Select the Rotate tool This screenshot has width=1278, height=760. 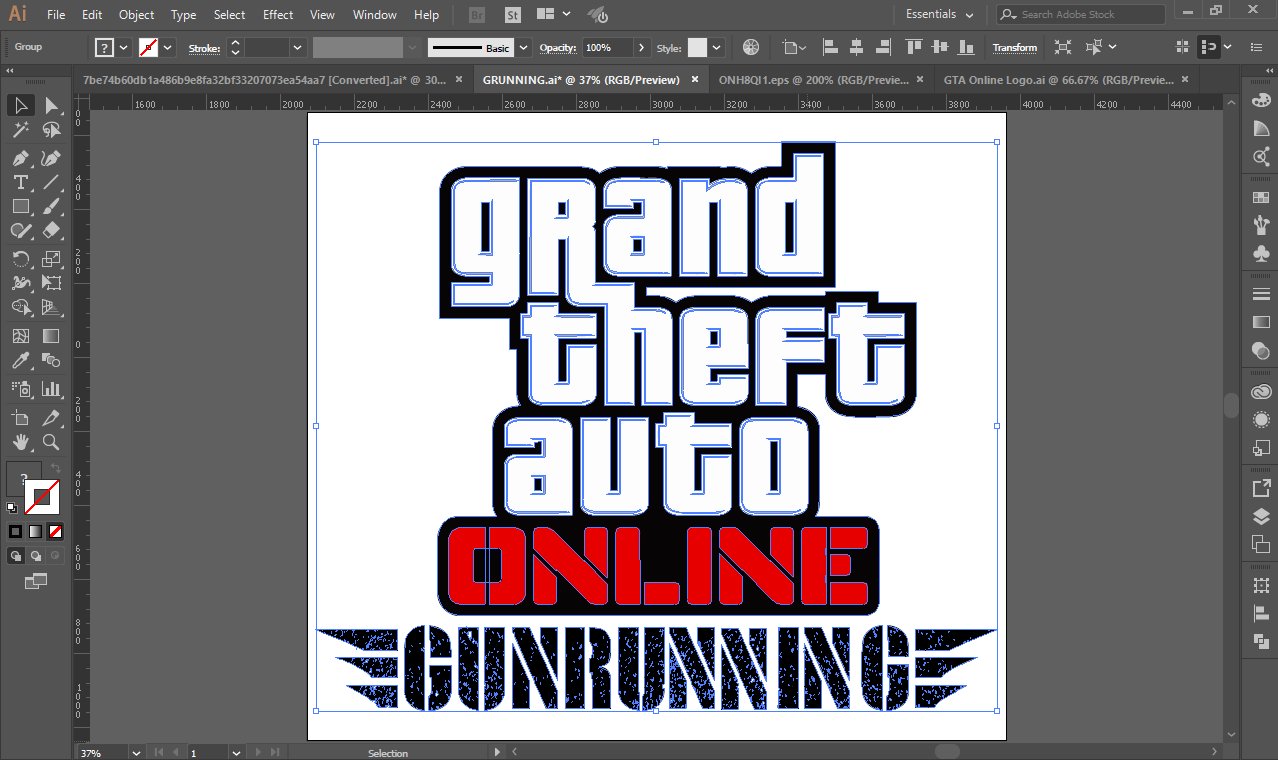[20, 258]
